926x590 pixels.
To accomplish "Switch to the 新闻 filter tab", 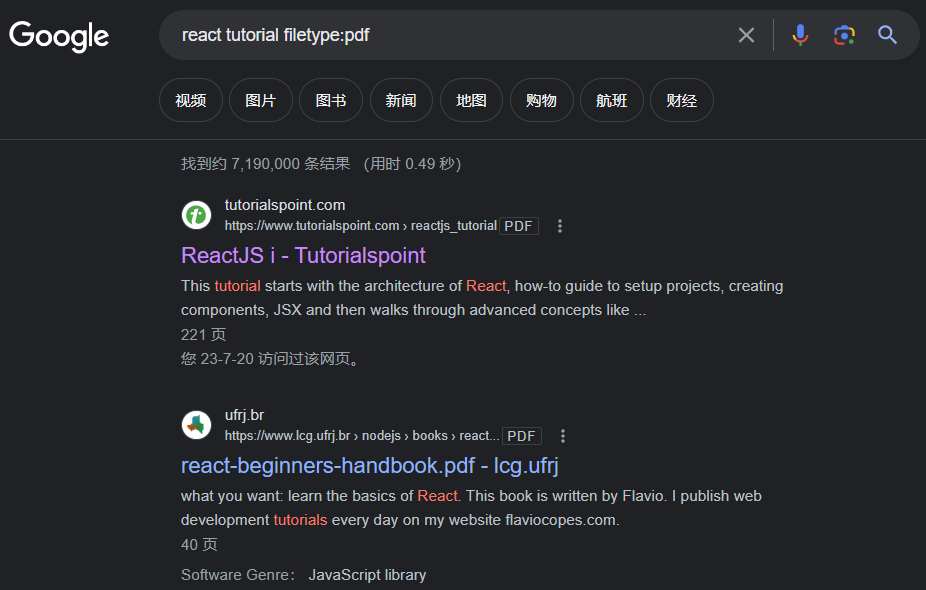I will (x=401, y=100).
